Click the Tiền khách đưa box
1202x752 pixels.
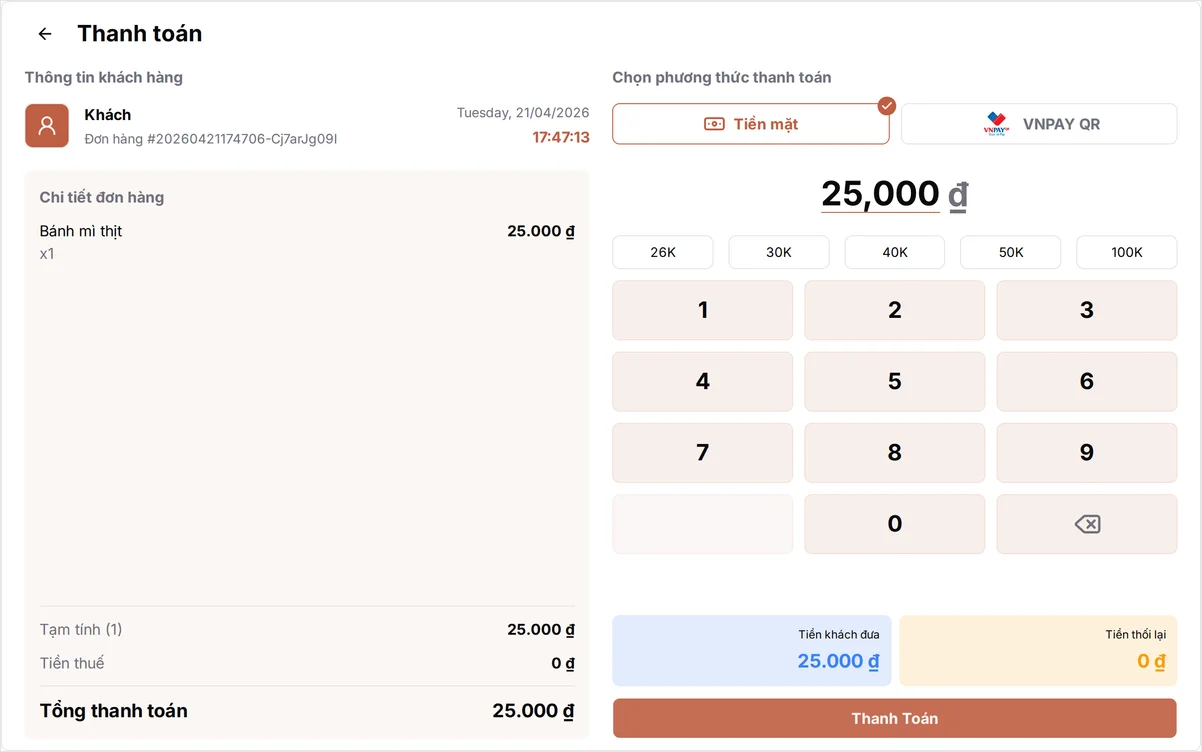point(751,650)
